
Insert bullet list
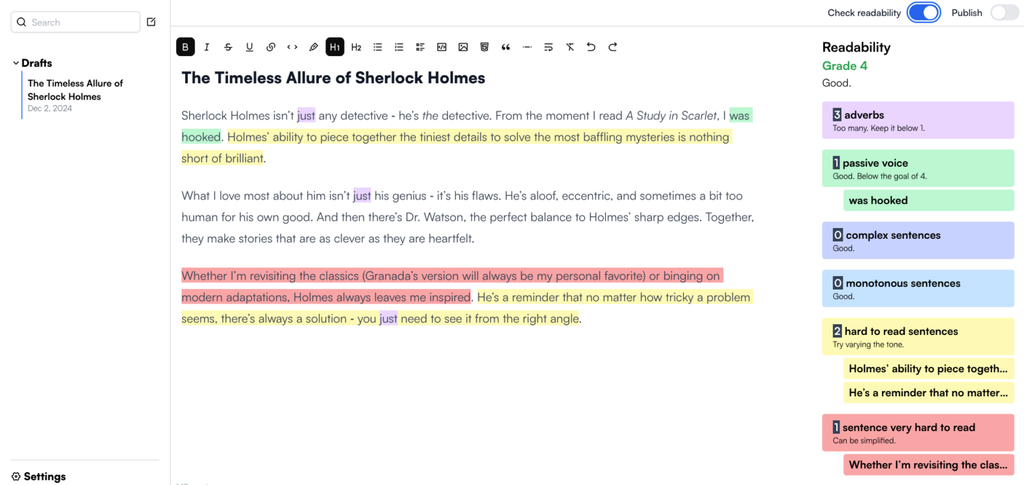[377, 47]
